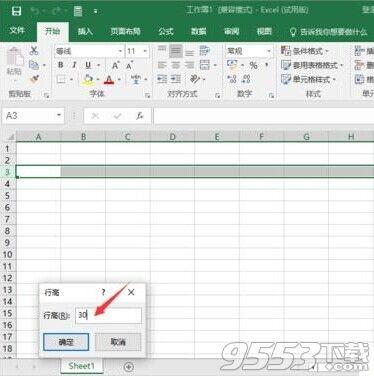Click the Align Left icon
Image resolution: width=374 pixels, height=376 pixels.
point(162,65)
